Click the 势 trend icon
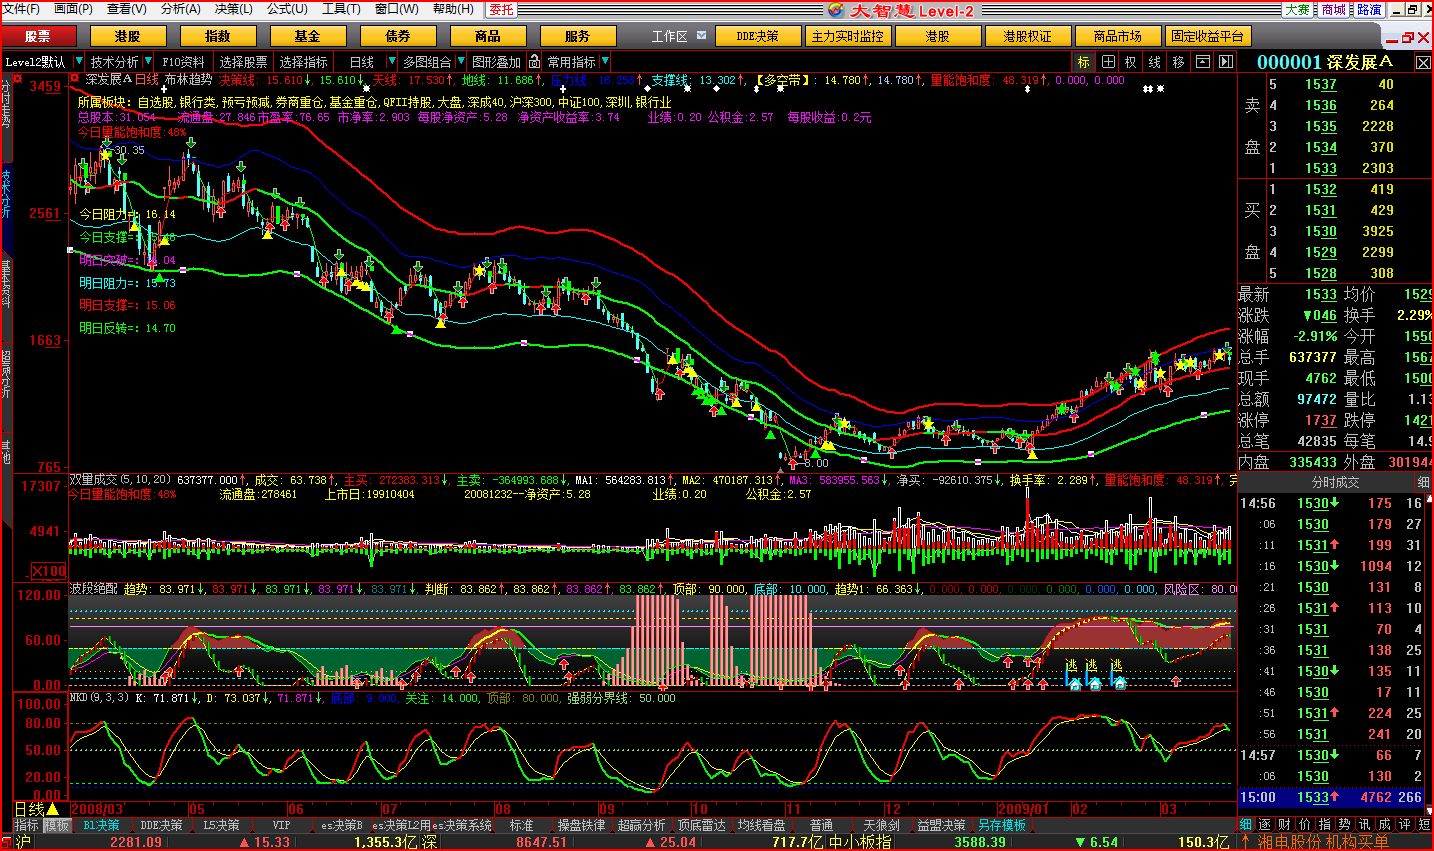Screen dimensions: 1434x851 pos(1345,825)
